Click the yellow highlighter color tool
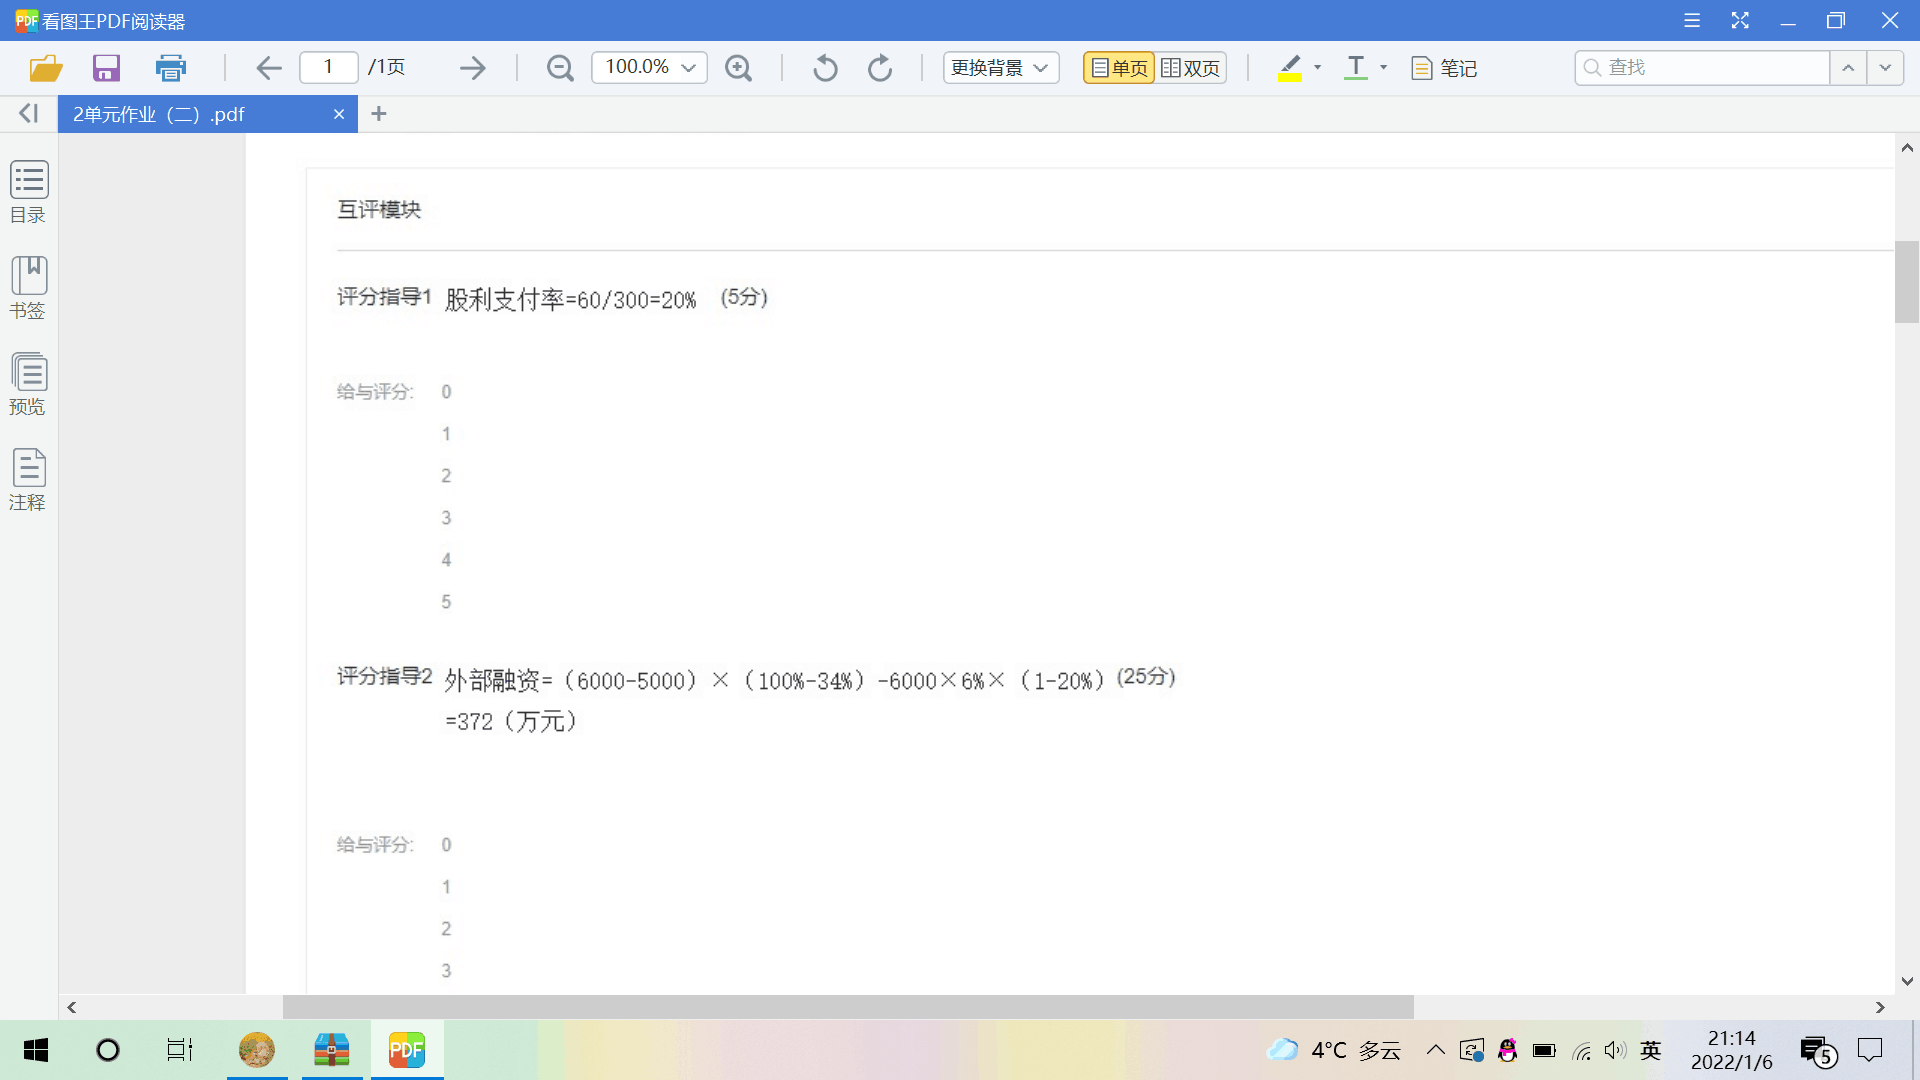The width and height of the screenshot is (1920, 1080). point(1290,68)
